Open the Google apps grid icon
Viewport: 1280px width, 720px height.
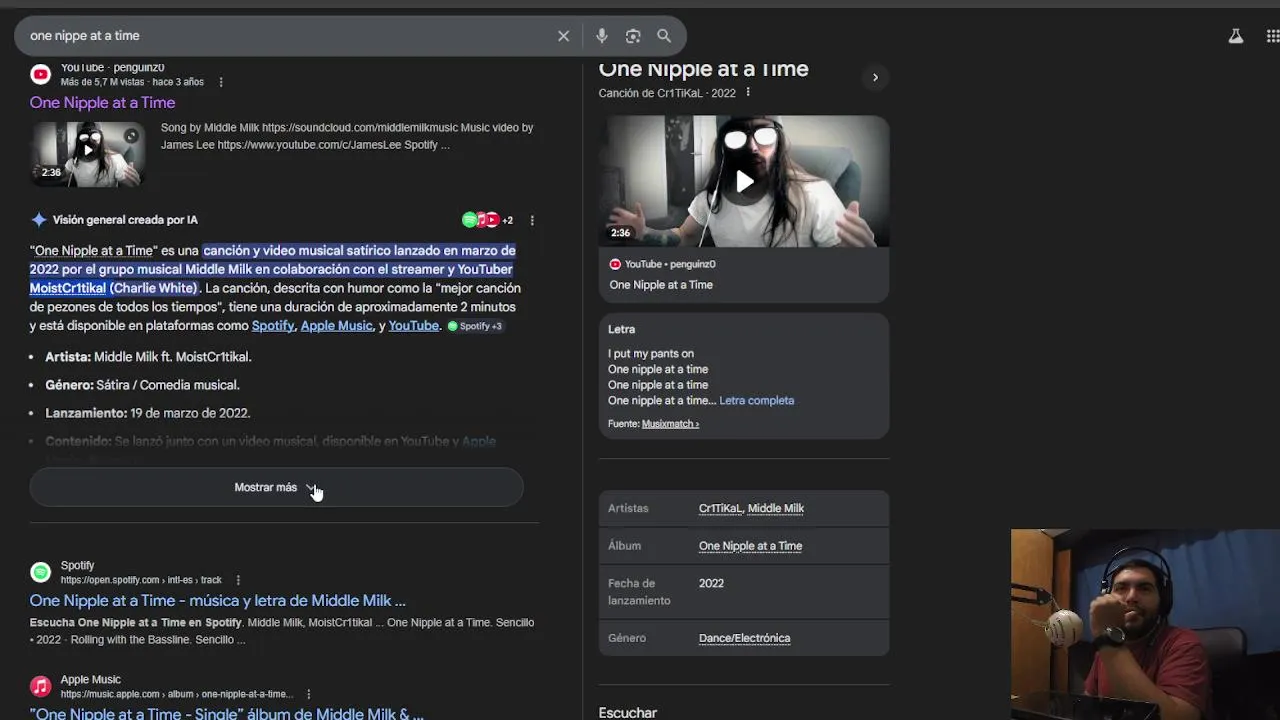click(x=1273, y=36)
